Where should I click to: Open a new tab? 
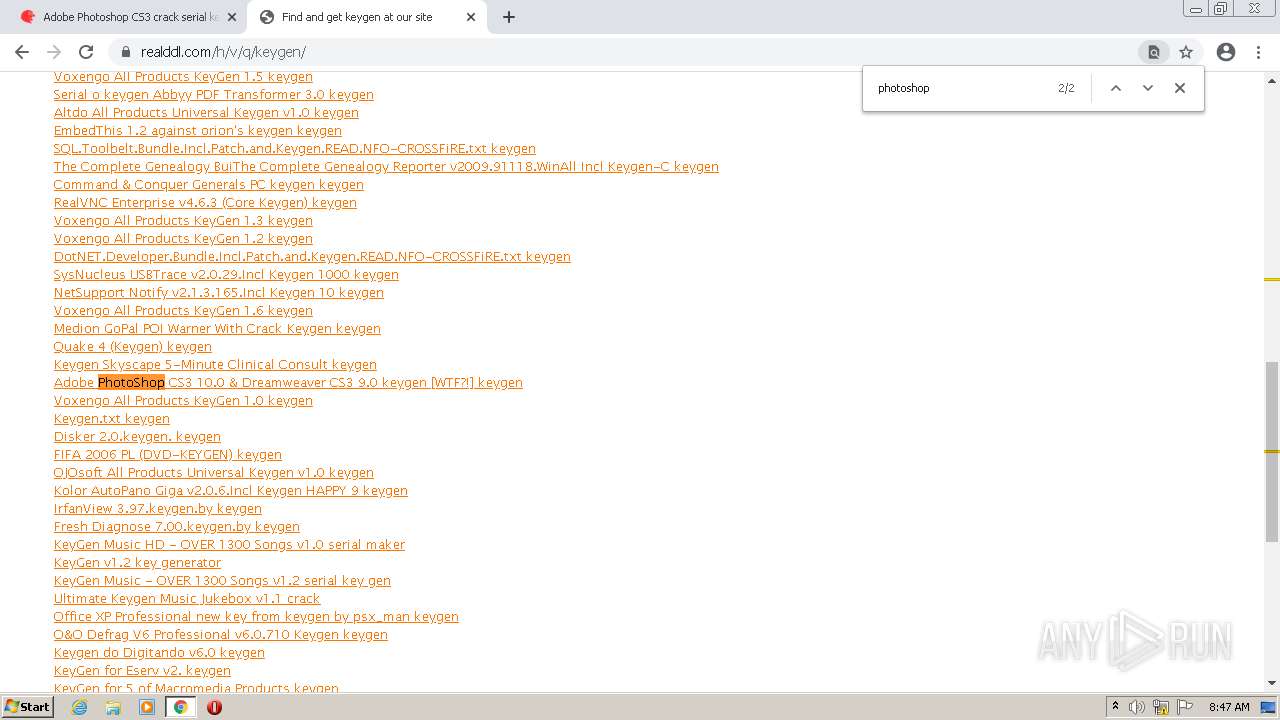coord(509,17)
